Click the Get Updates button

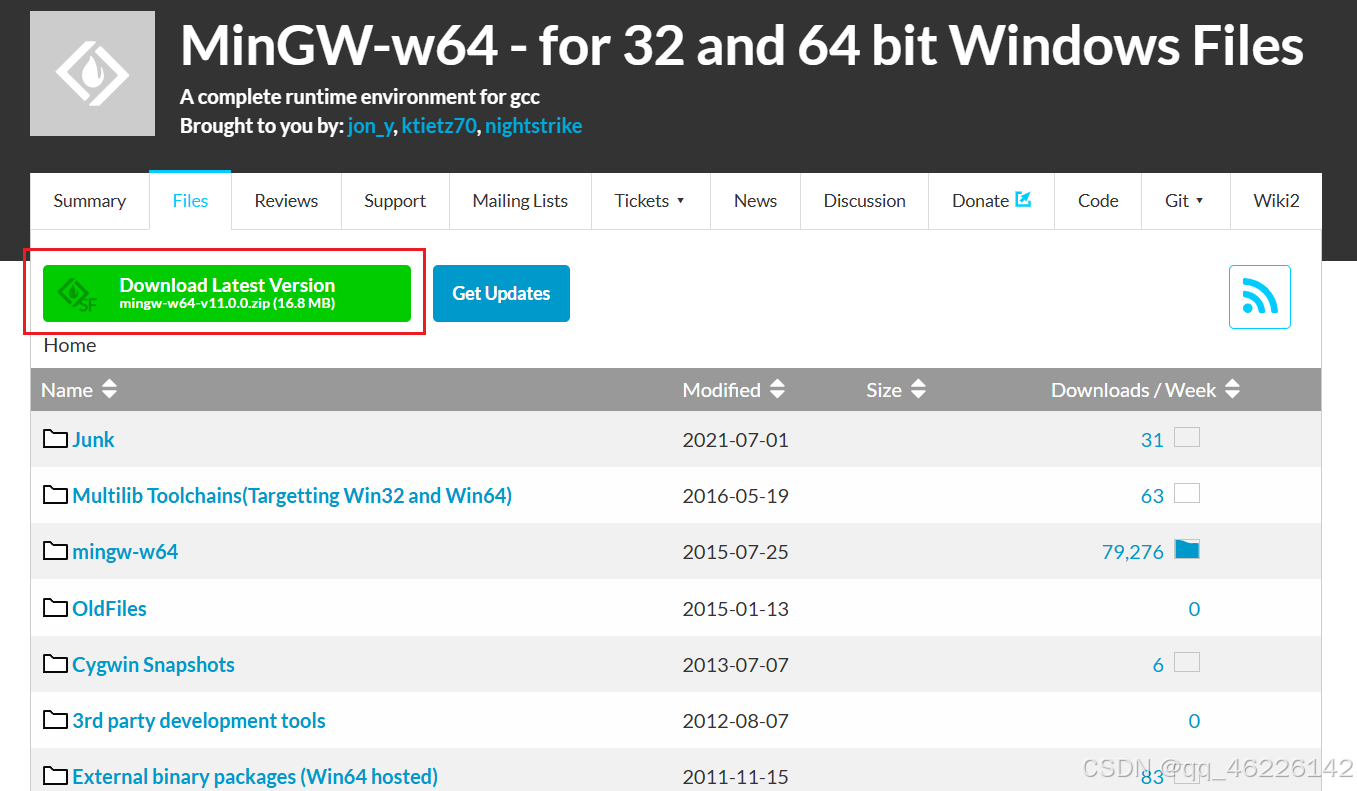pos(501,293)
